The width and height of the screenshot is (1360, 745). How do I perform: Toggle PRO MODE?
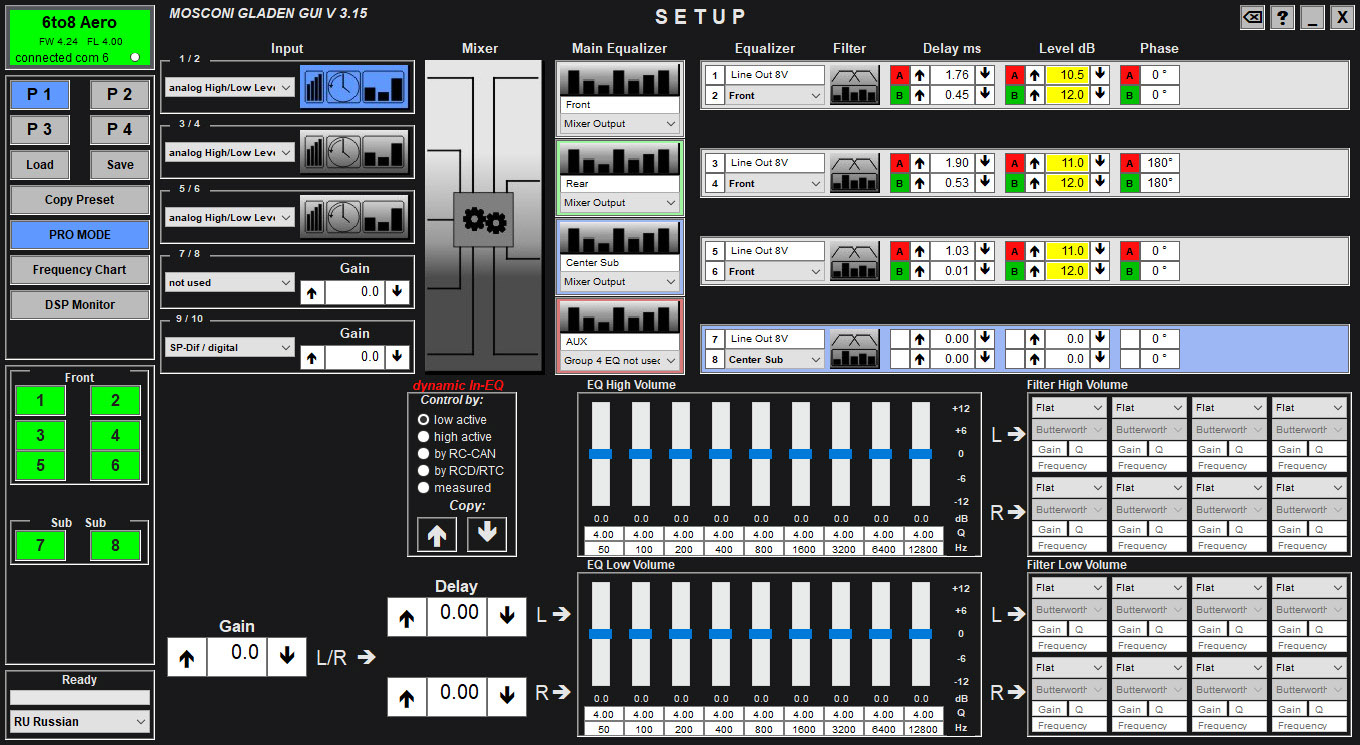tap(80, 235)
